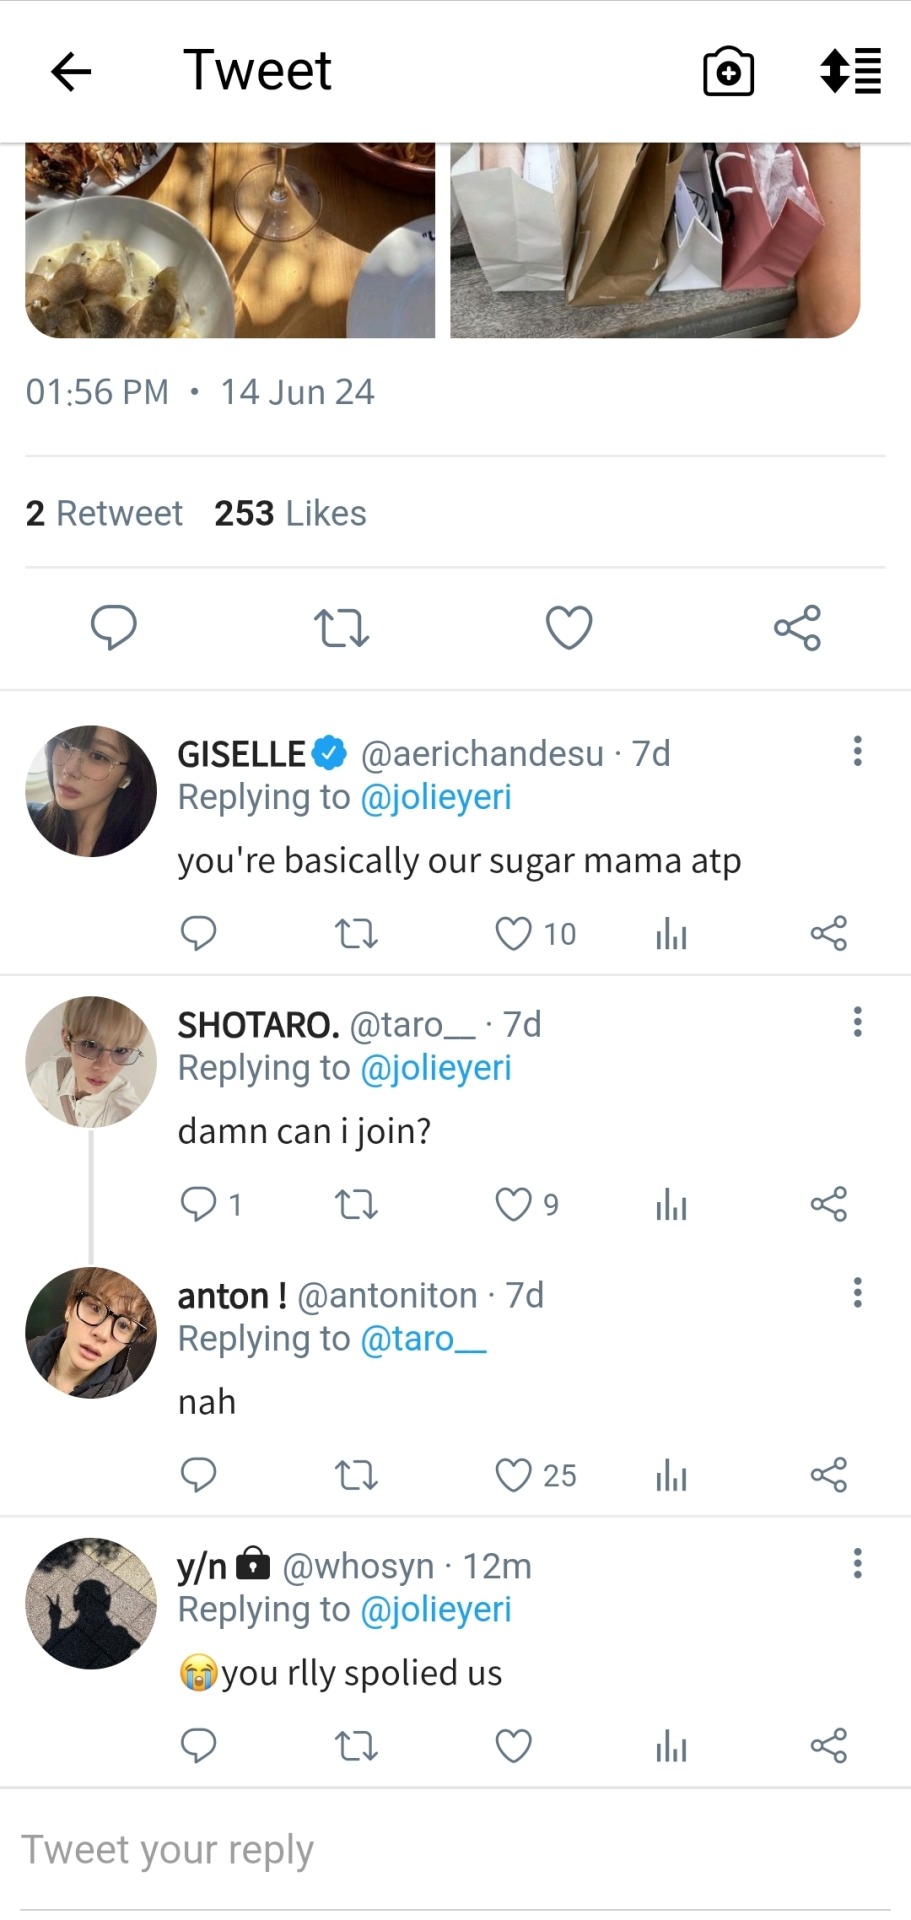Share anton's "nah" reply
Viewport: 911px width, 1920px height.
click(829, 1475)
